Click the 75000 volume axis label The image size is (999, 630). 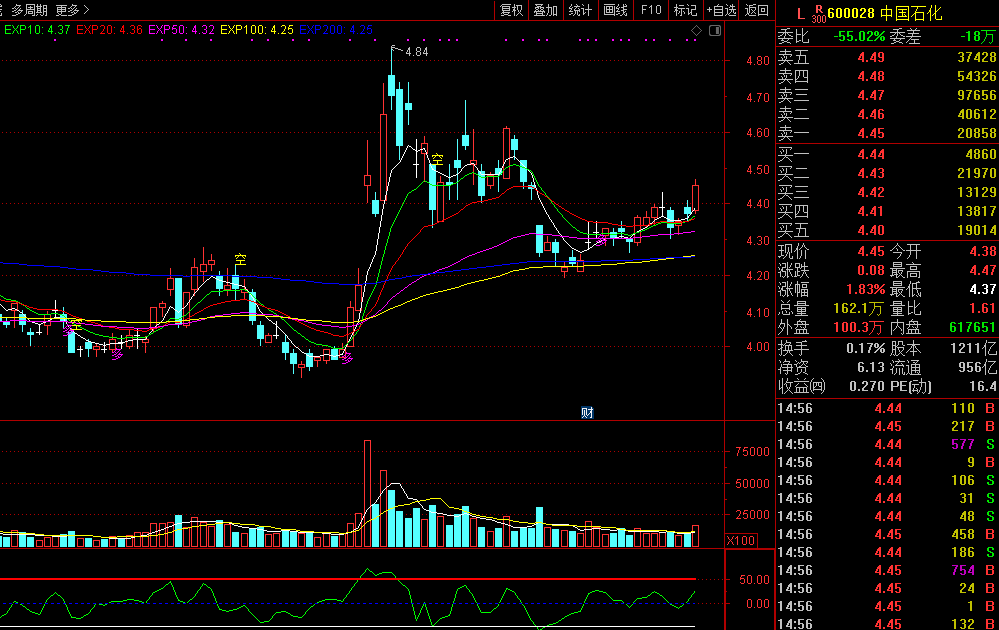tap(752, 452)
